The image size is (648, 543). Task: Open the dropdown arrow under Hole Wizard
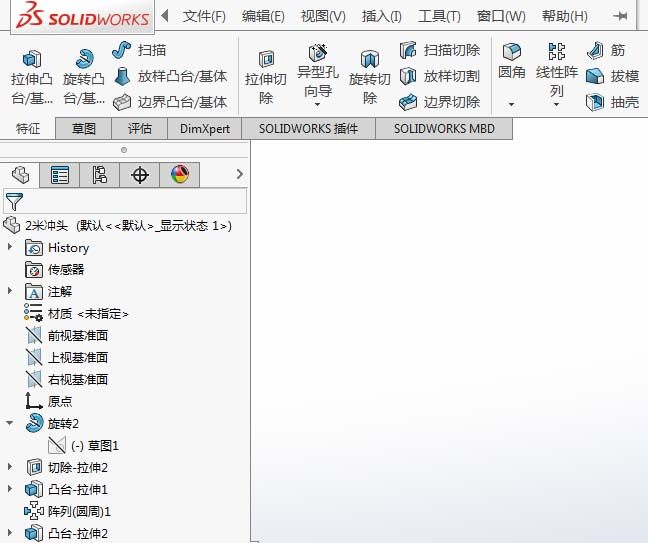pos(317,105)
